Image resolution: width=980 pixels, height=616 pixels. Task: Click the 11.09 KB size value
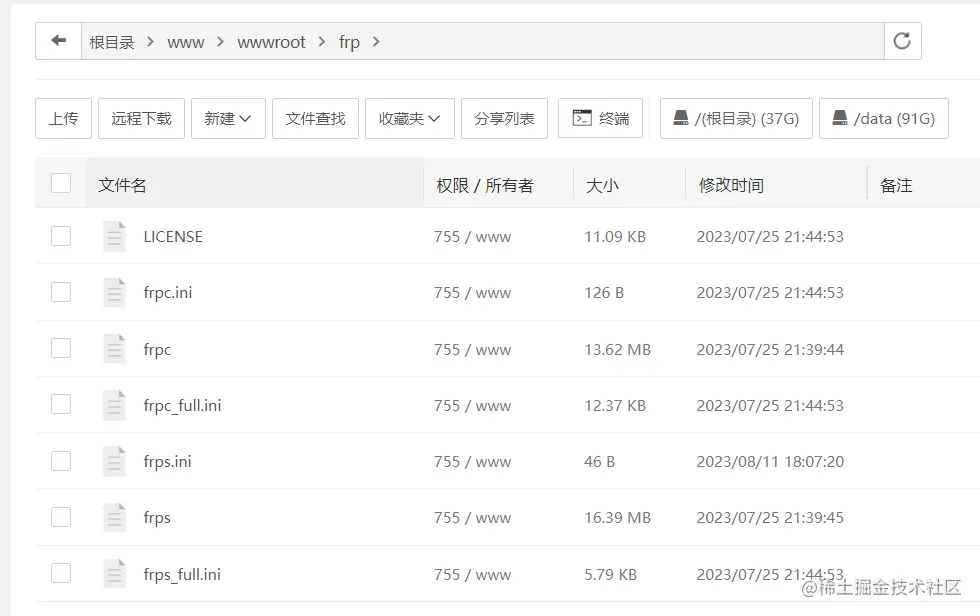click(x=615, y=237)
